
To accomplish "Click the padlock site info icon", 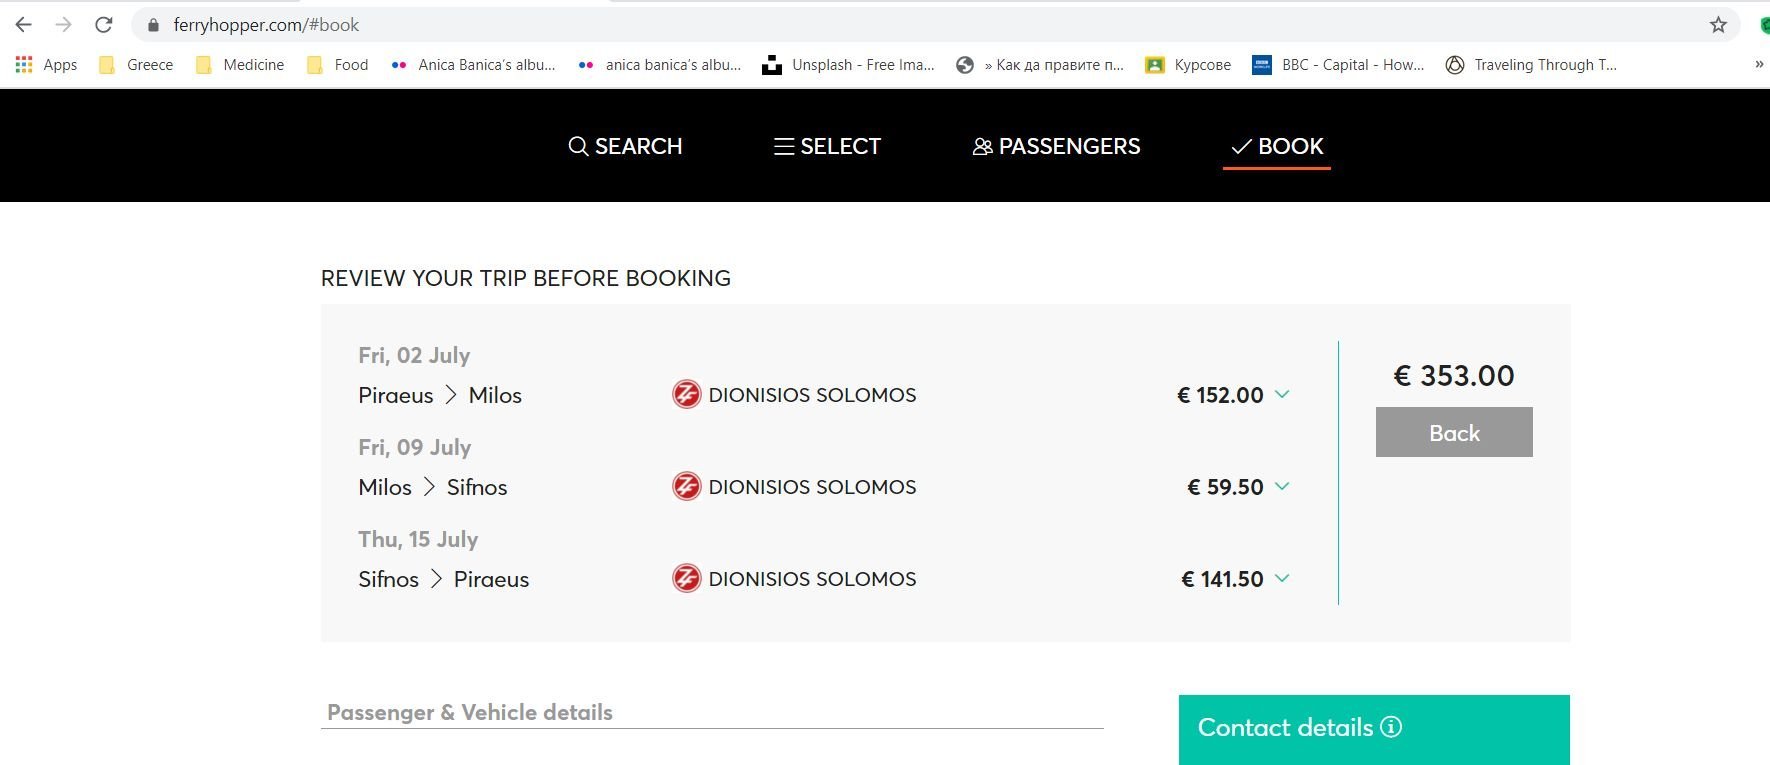I will pyautogui.click(x=153, y=25).
